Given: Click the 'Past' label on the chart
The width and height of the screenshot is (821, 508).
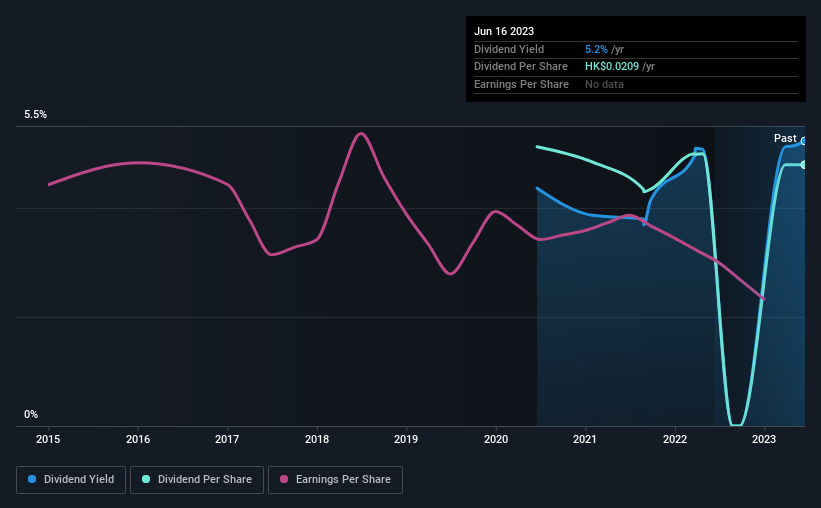Looking at the screenshot, I should coord(785,139).
